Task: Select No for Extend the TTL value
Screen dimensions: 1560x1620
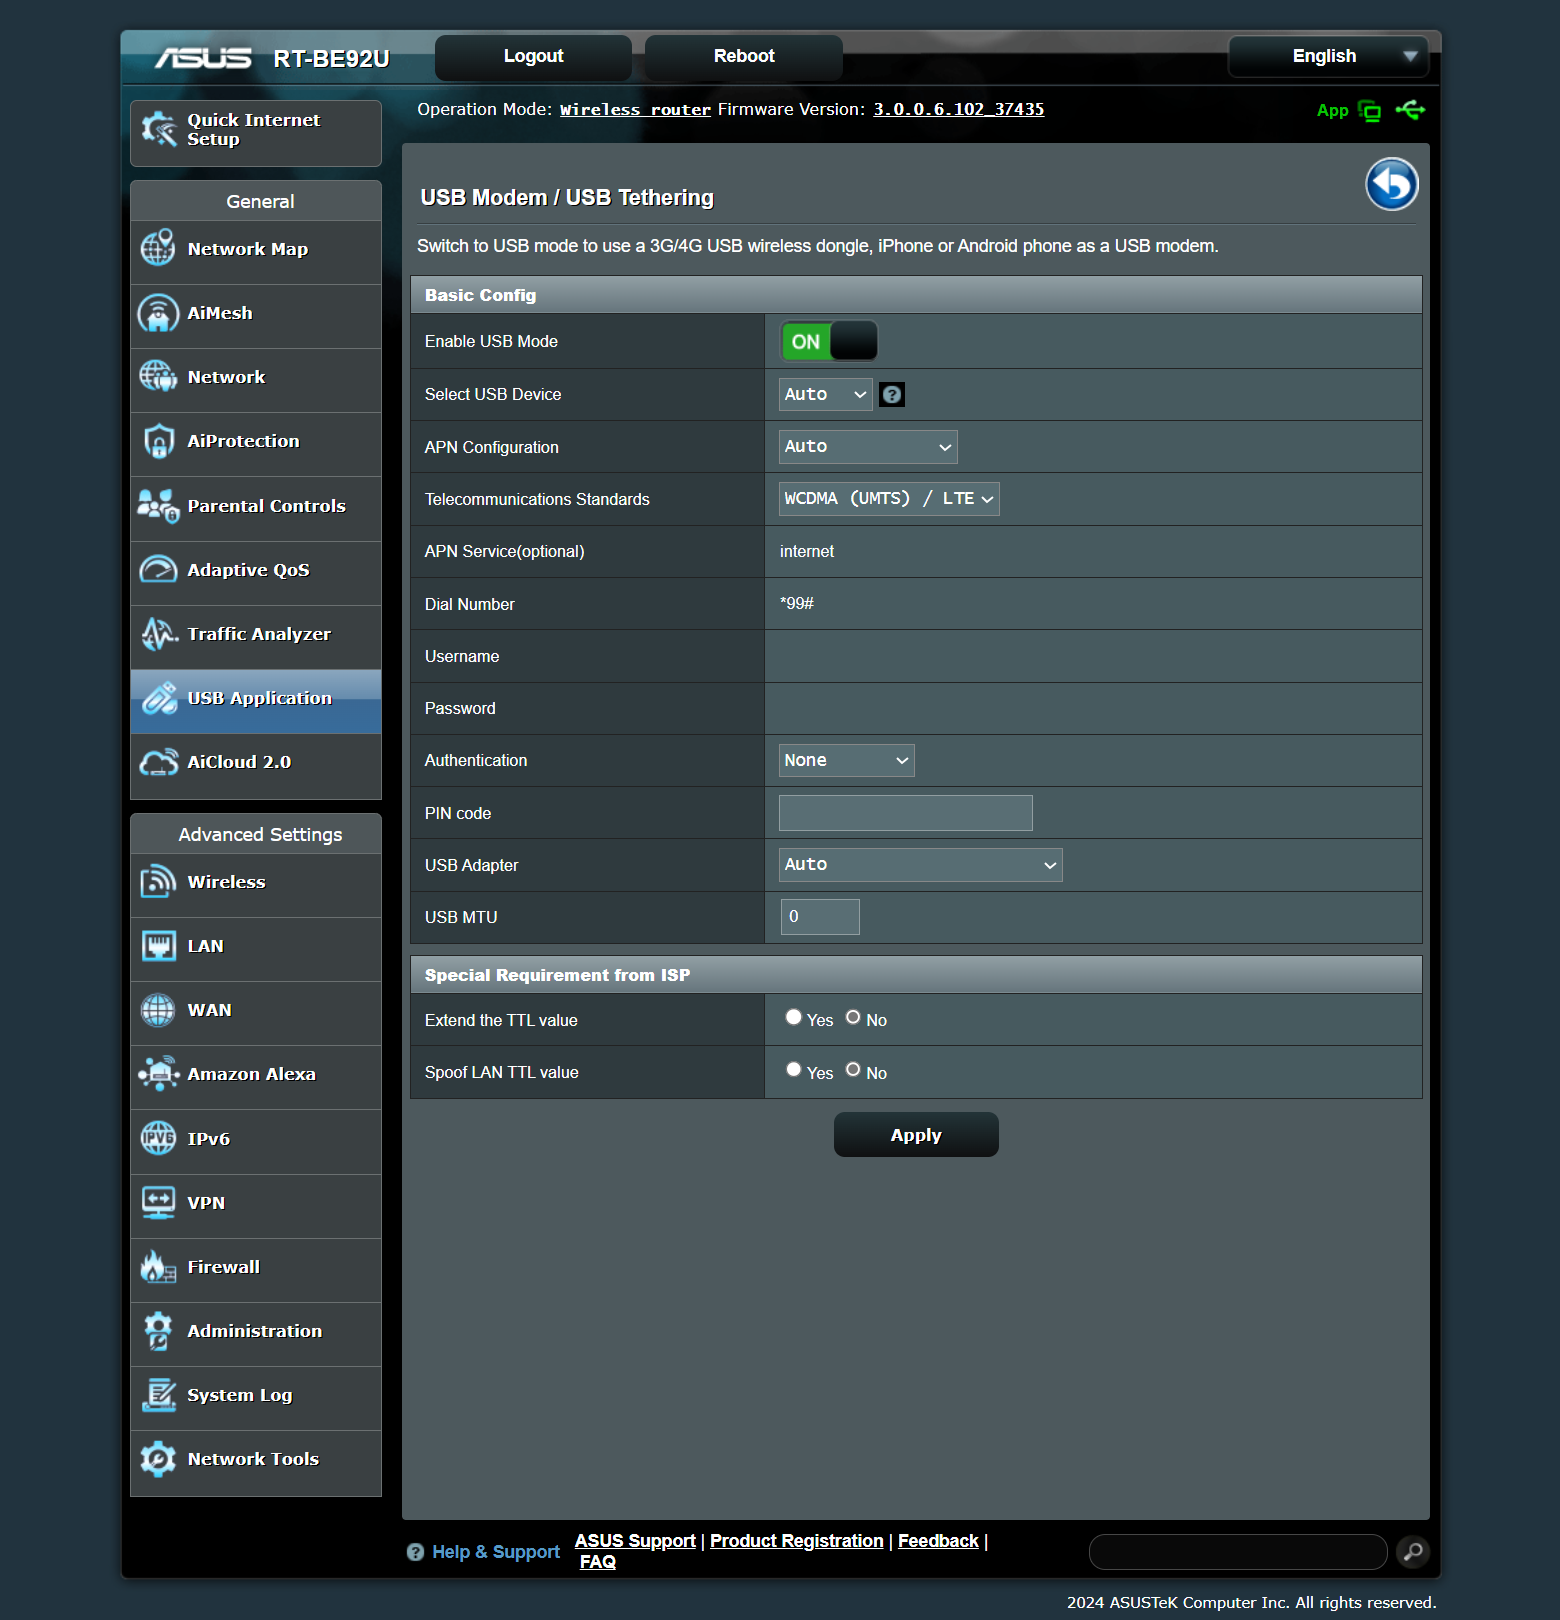Action: [x=853, y=1017]
